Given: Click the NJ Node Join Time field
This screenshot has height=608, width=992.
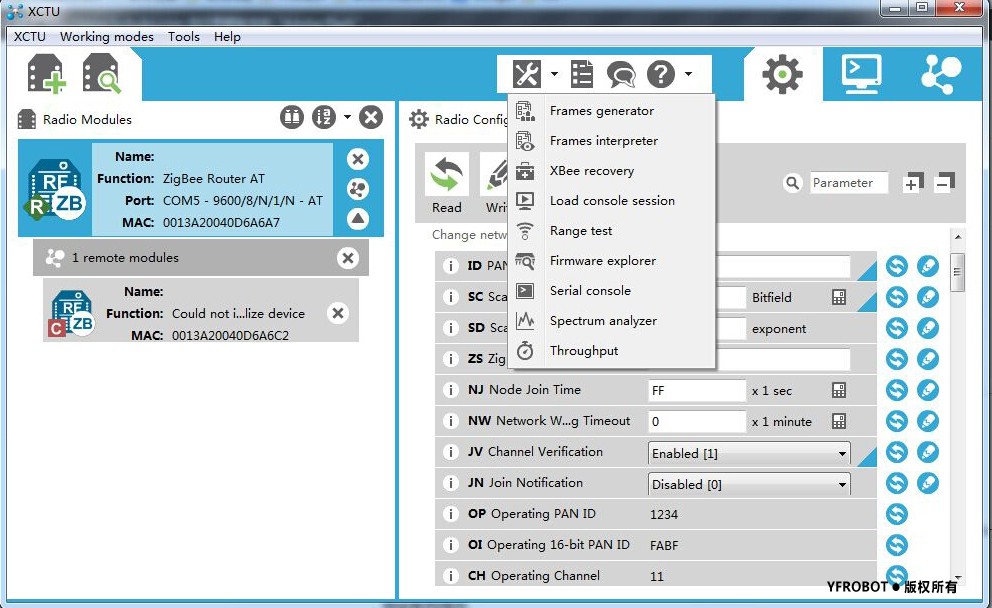Looking at the screenshot, I should [697, 390].
